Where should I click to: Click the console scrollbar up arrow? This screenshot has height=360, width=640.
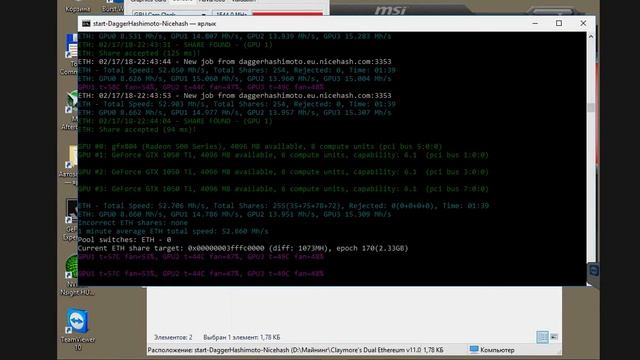[x=591, y=36]
